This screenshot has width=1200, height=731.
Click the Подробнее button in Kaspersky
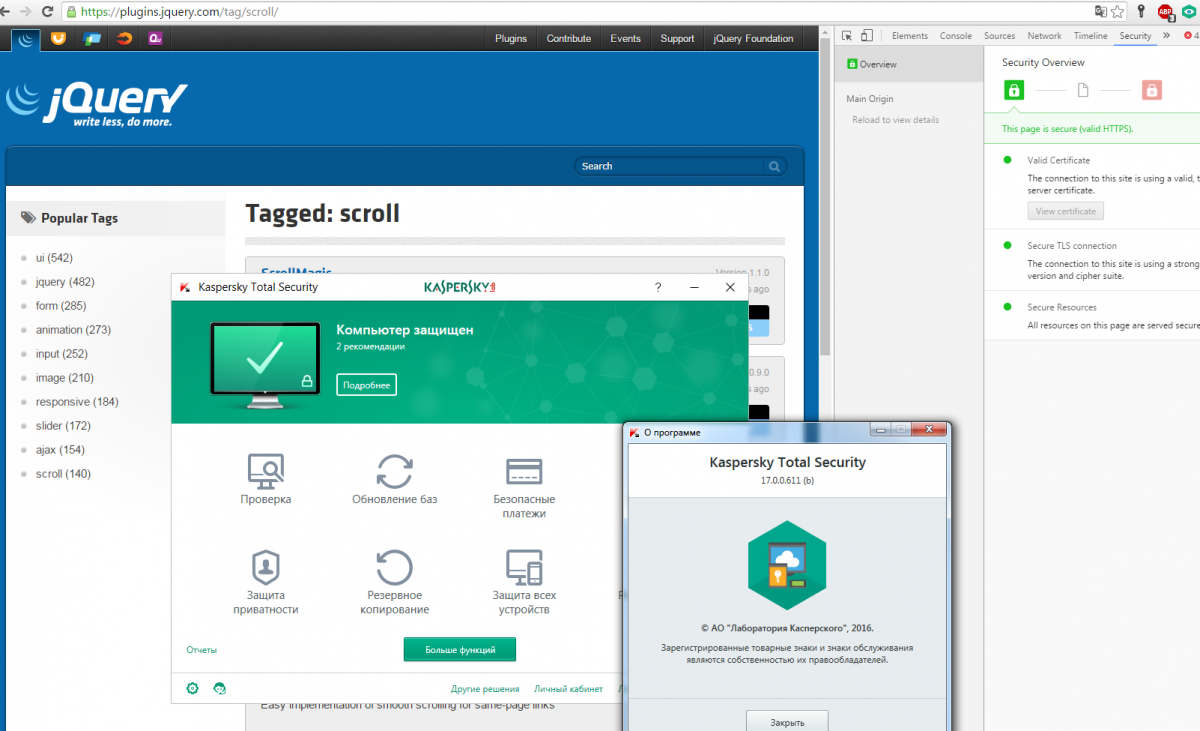click(366, 385)
